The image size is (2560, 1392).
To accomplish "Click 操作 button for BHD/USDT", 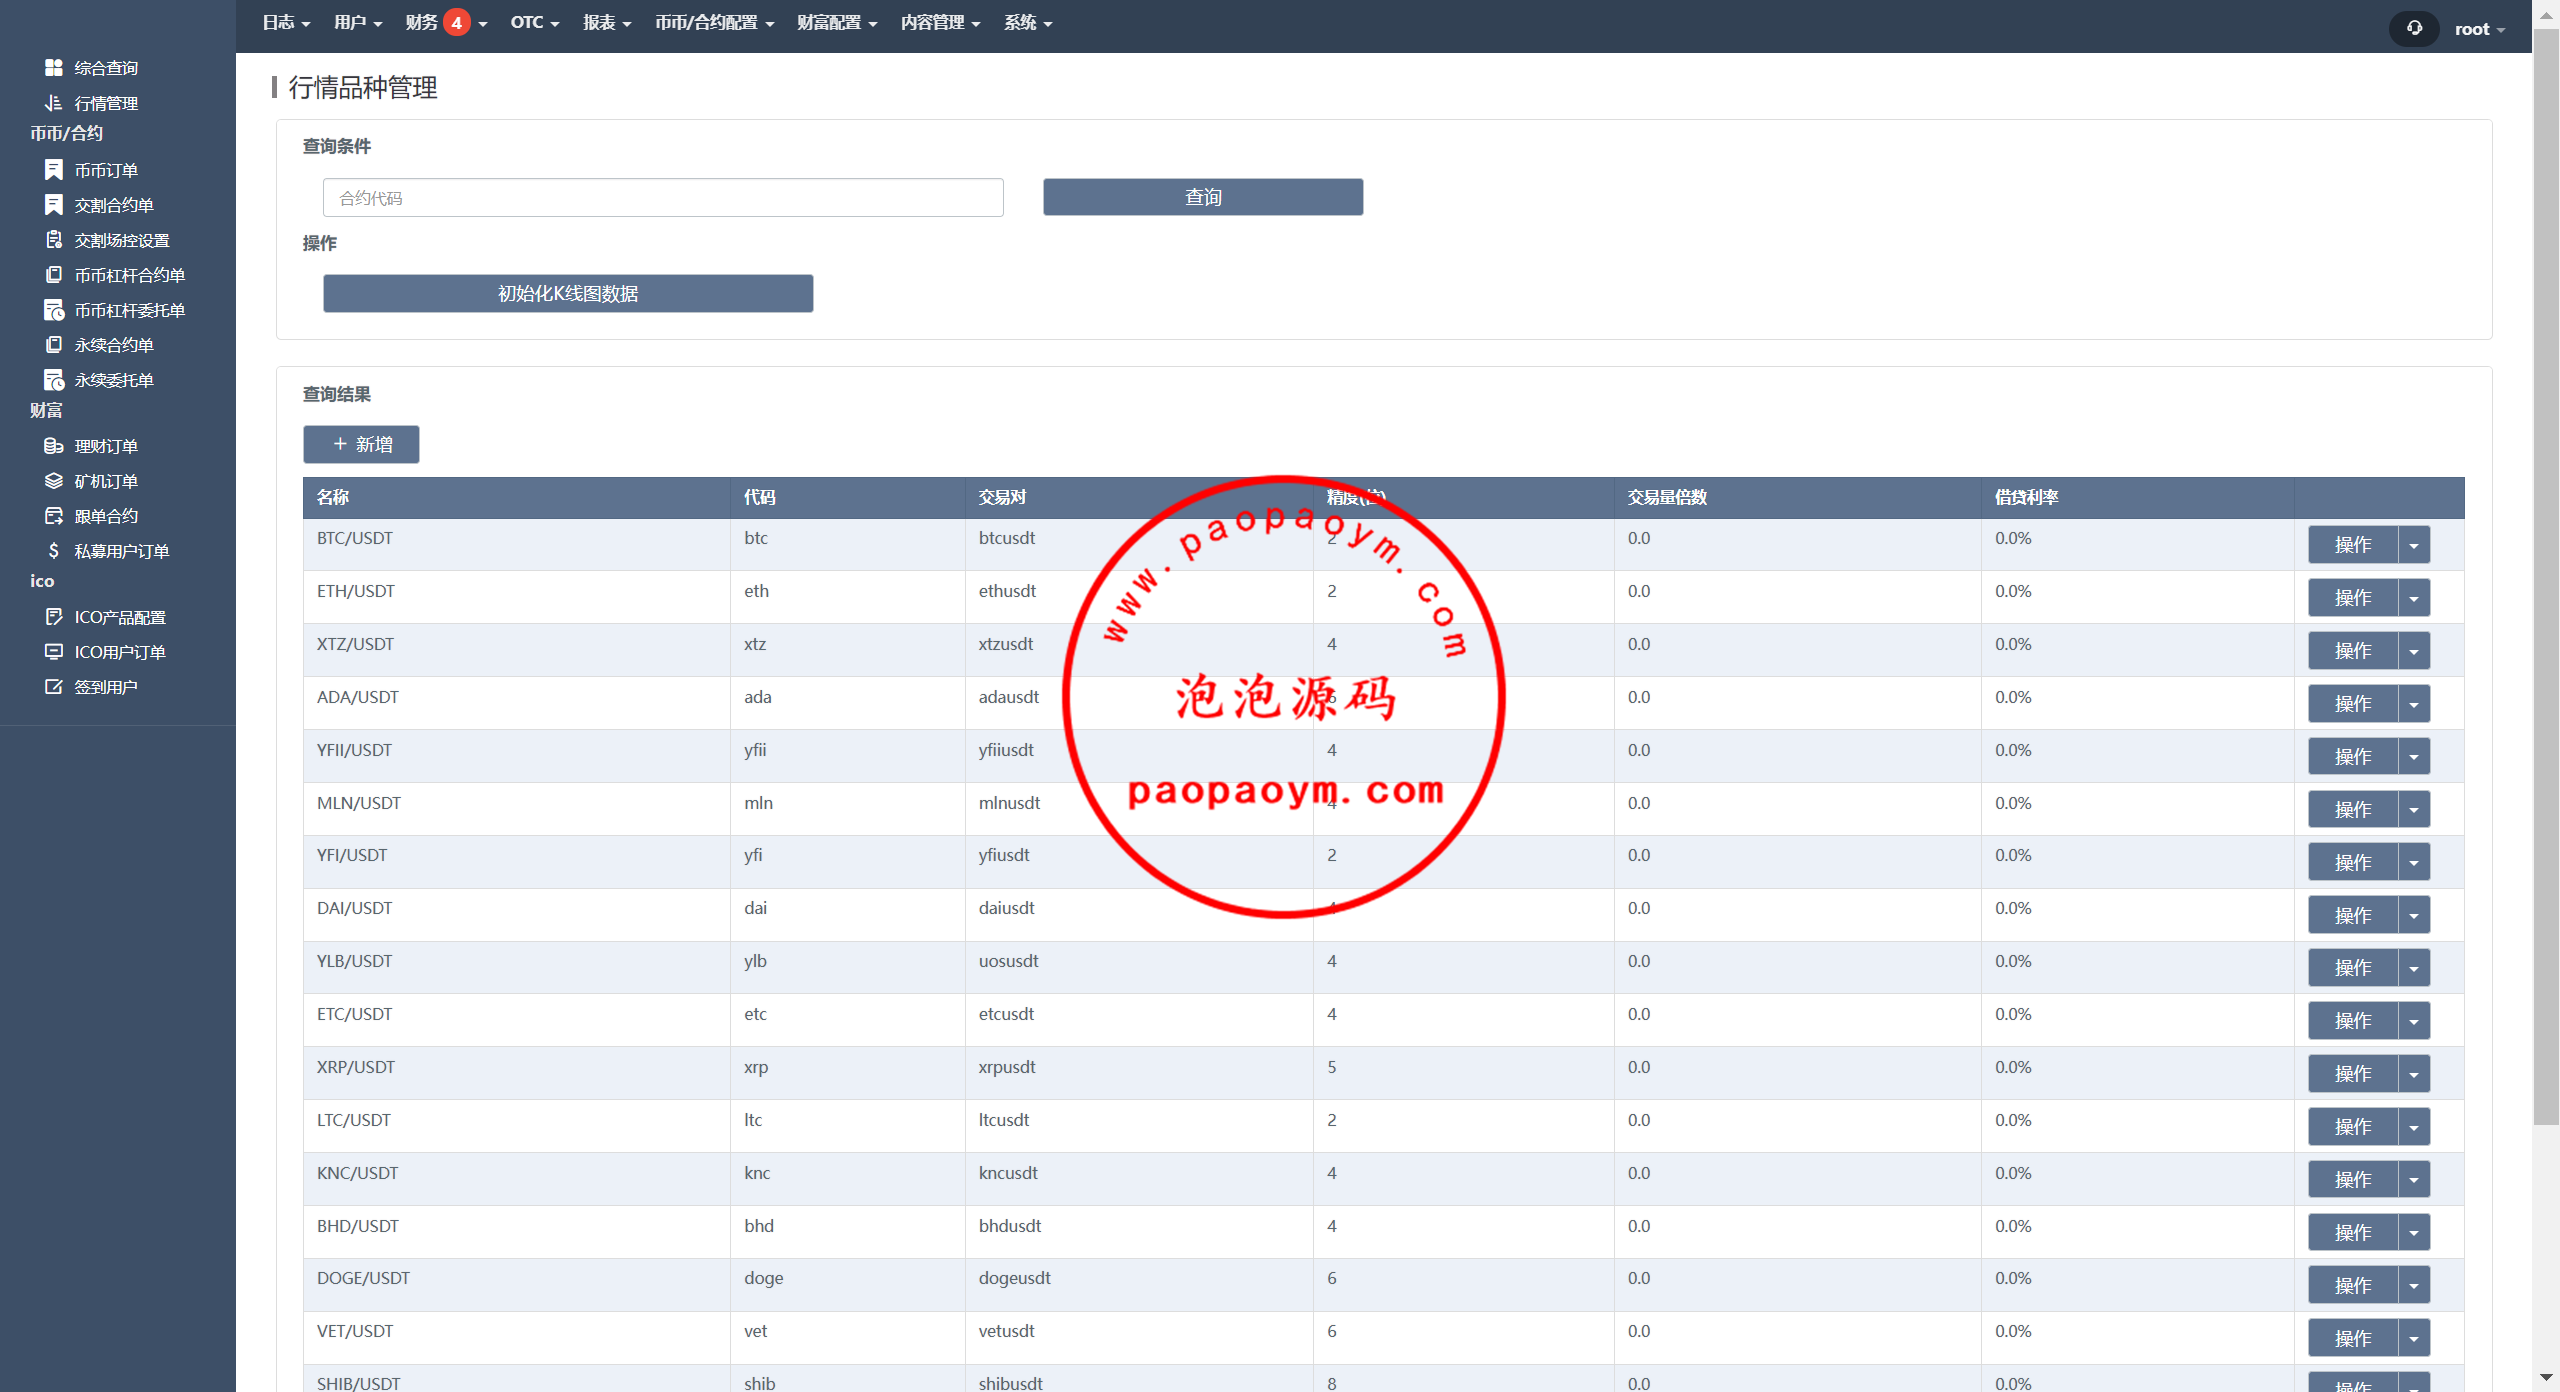I will pyautogui.click(x=2353, y=1232).
